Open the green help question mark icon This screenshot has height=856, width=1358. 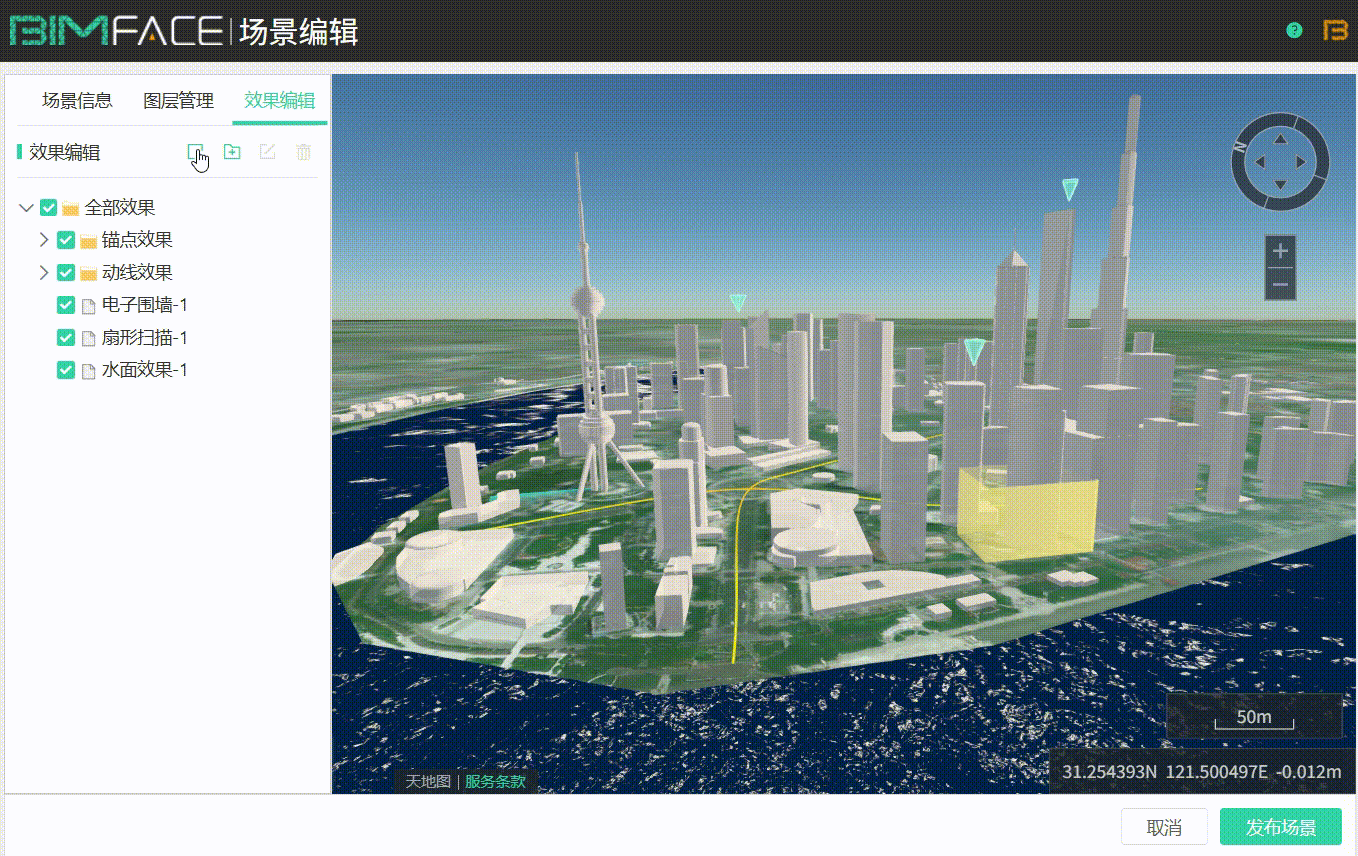click(1294, 30)
